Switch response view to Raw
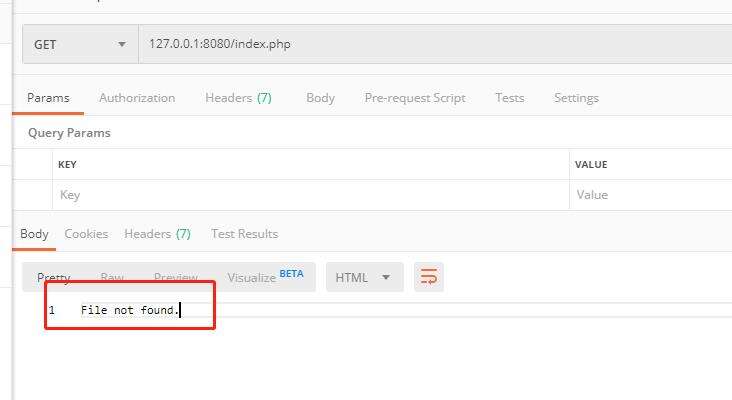Screen dimensions: 732x400 pyautogui.click(x=112, y=277)
